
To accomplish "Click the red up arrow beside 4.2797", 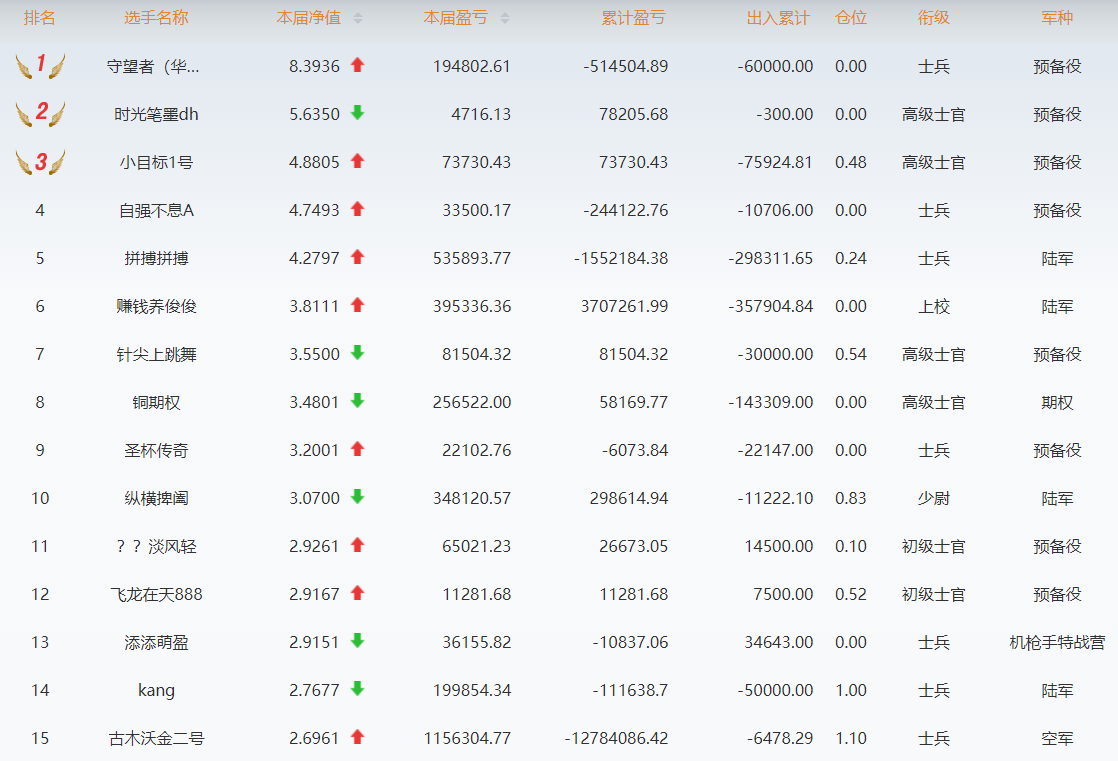I will [x=358, y=257].
